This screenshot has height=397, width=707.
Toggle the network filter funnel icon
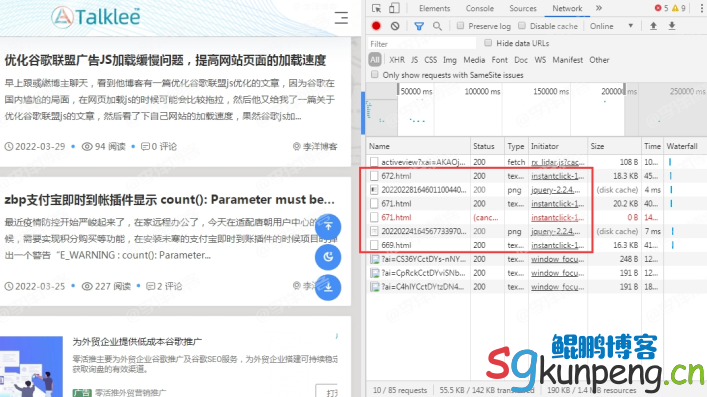419,26
